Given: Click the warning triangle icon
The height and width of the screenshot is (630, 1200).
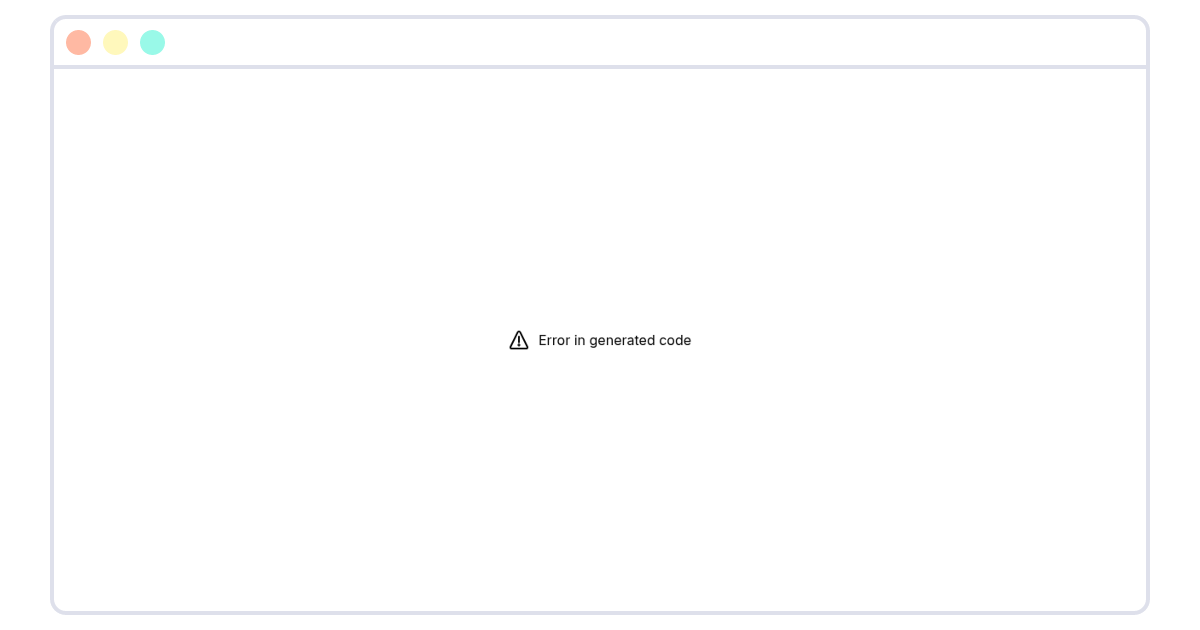Looking at the screenshot, I should tap(518, 340).
